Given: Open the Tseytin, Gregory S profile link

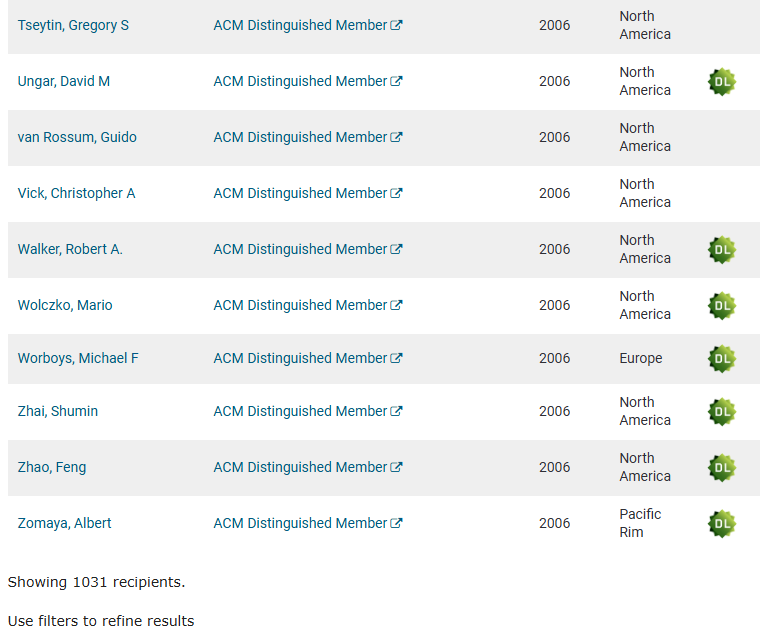Looking at the screenshot, I should [x=73, y=25].
